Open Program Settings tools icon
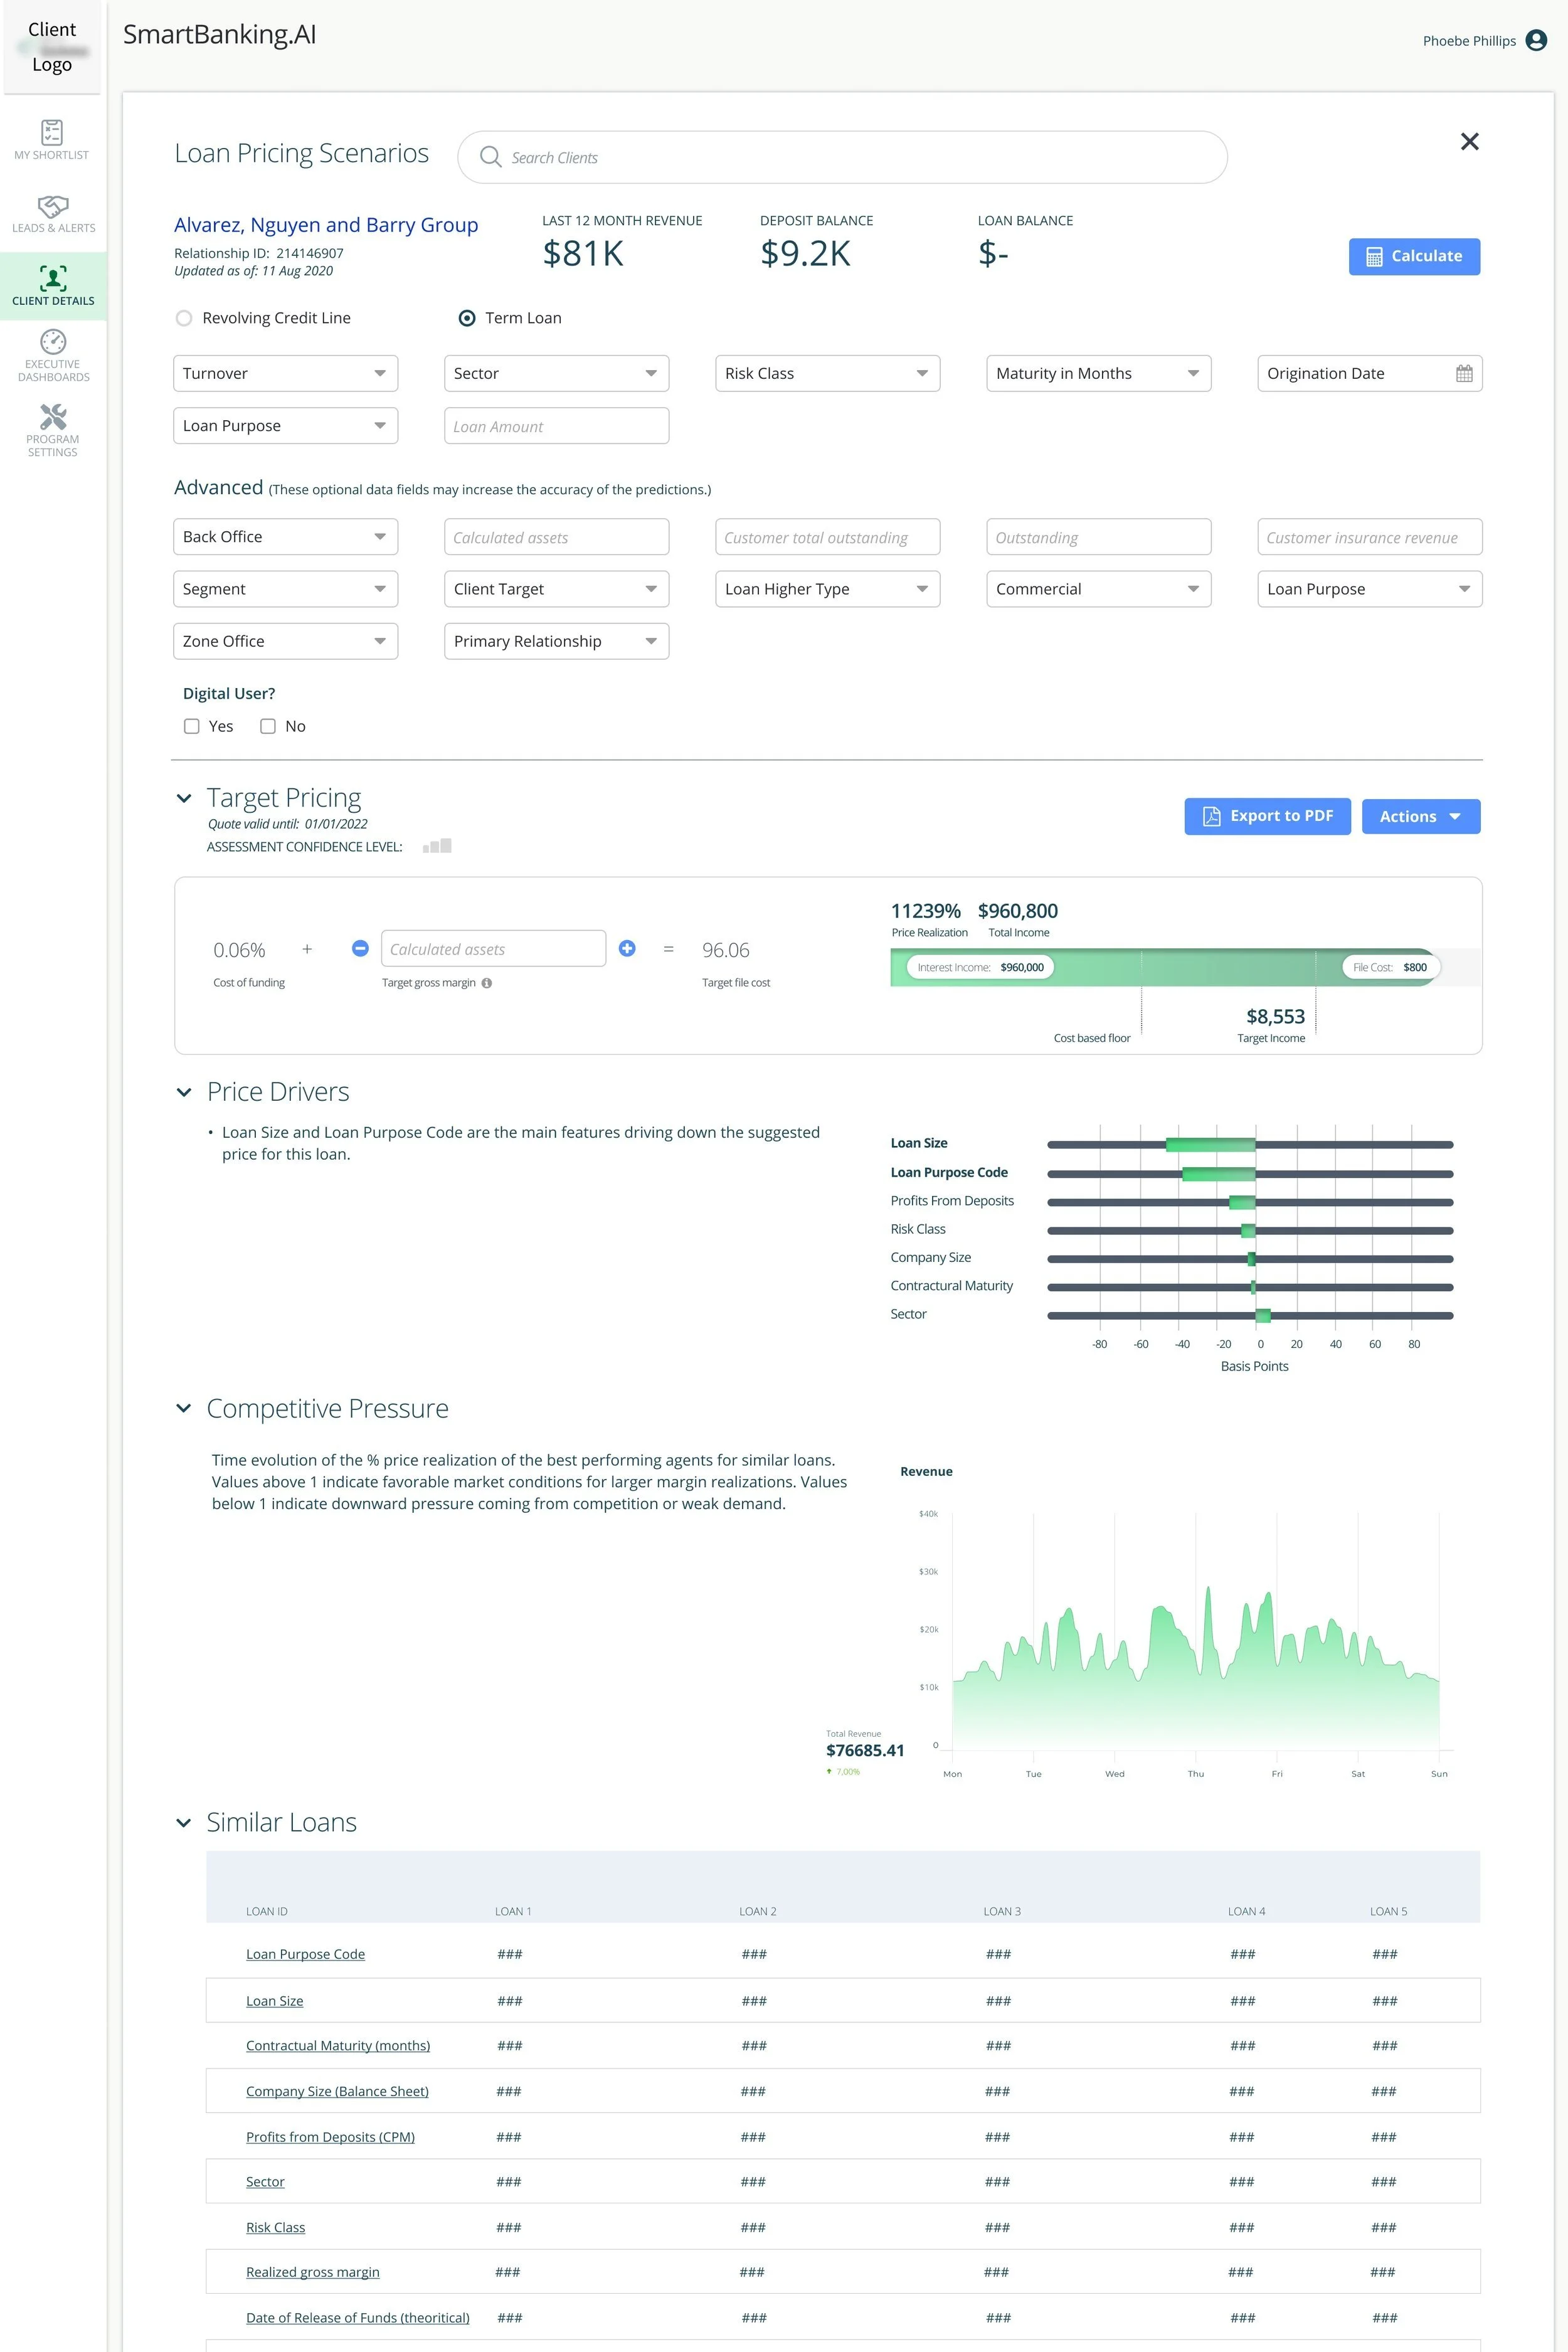This screenshot has height=2352, width=1568. click(52, 416)
